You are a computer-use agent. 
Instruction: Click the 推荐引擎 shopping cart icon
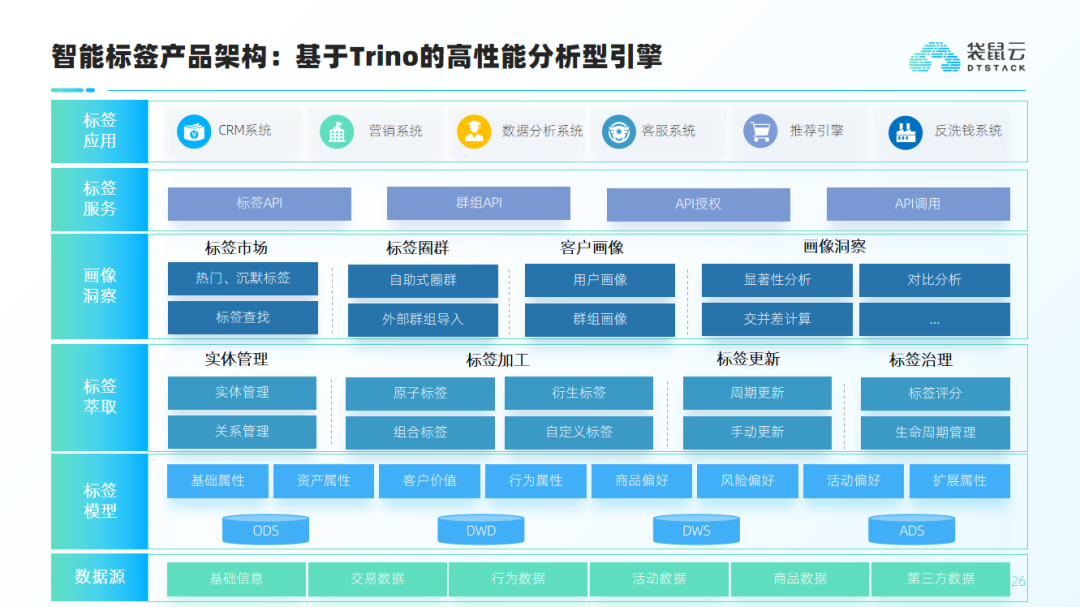tap(760, 132)
